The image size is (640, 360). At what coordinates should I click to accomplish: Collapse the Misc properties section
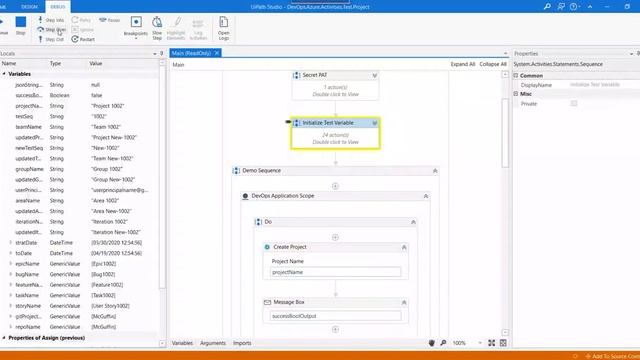point(516,94)
